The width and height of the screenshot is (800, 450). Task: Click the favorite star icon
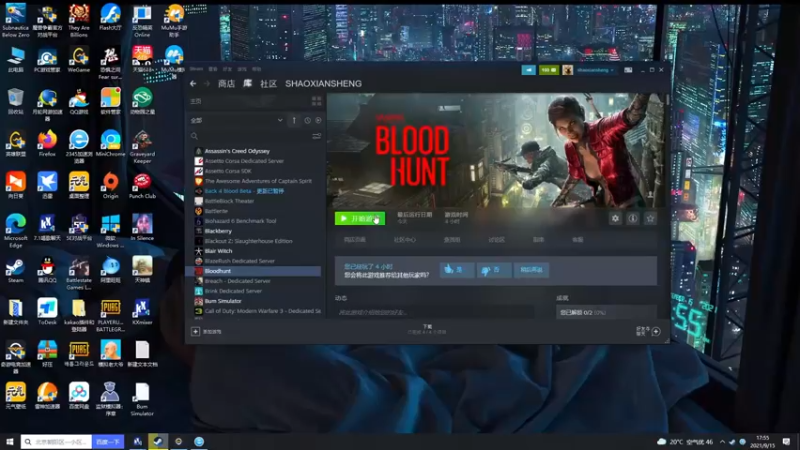[x=650, y=218]
